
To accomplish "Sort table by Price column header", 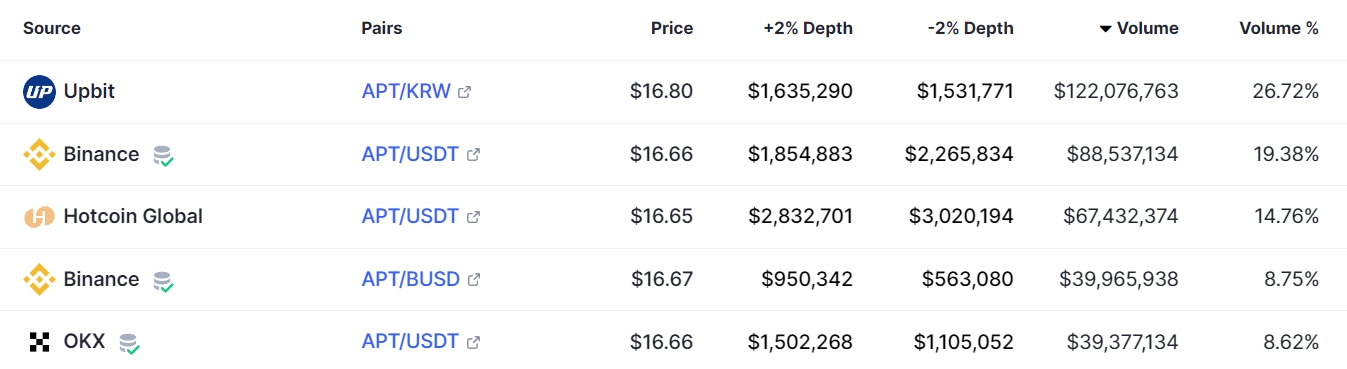I will point(672,28).
